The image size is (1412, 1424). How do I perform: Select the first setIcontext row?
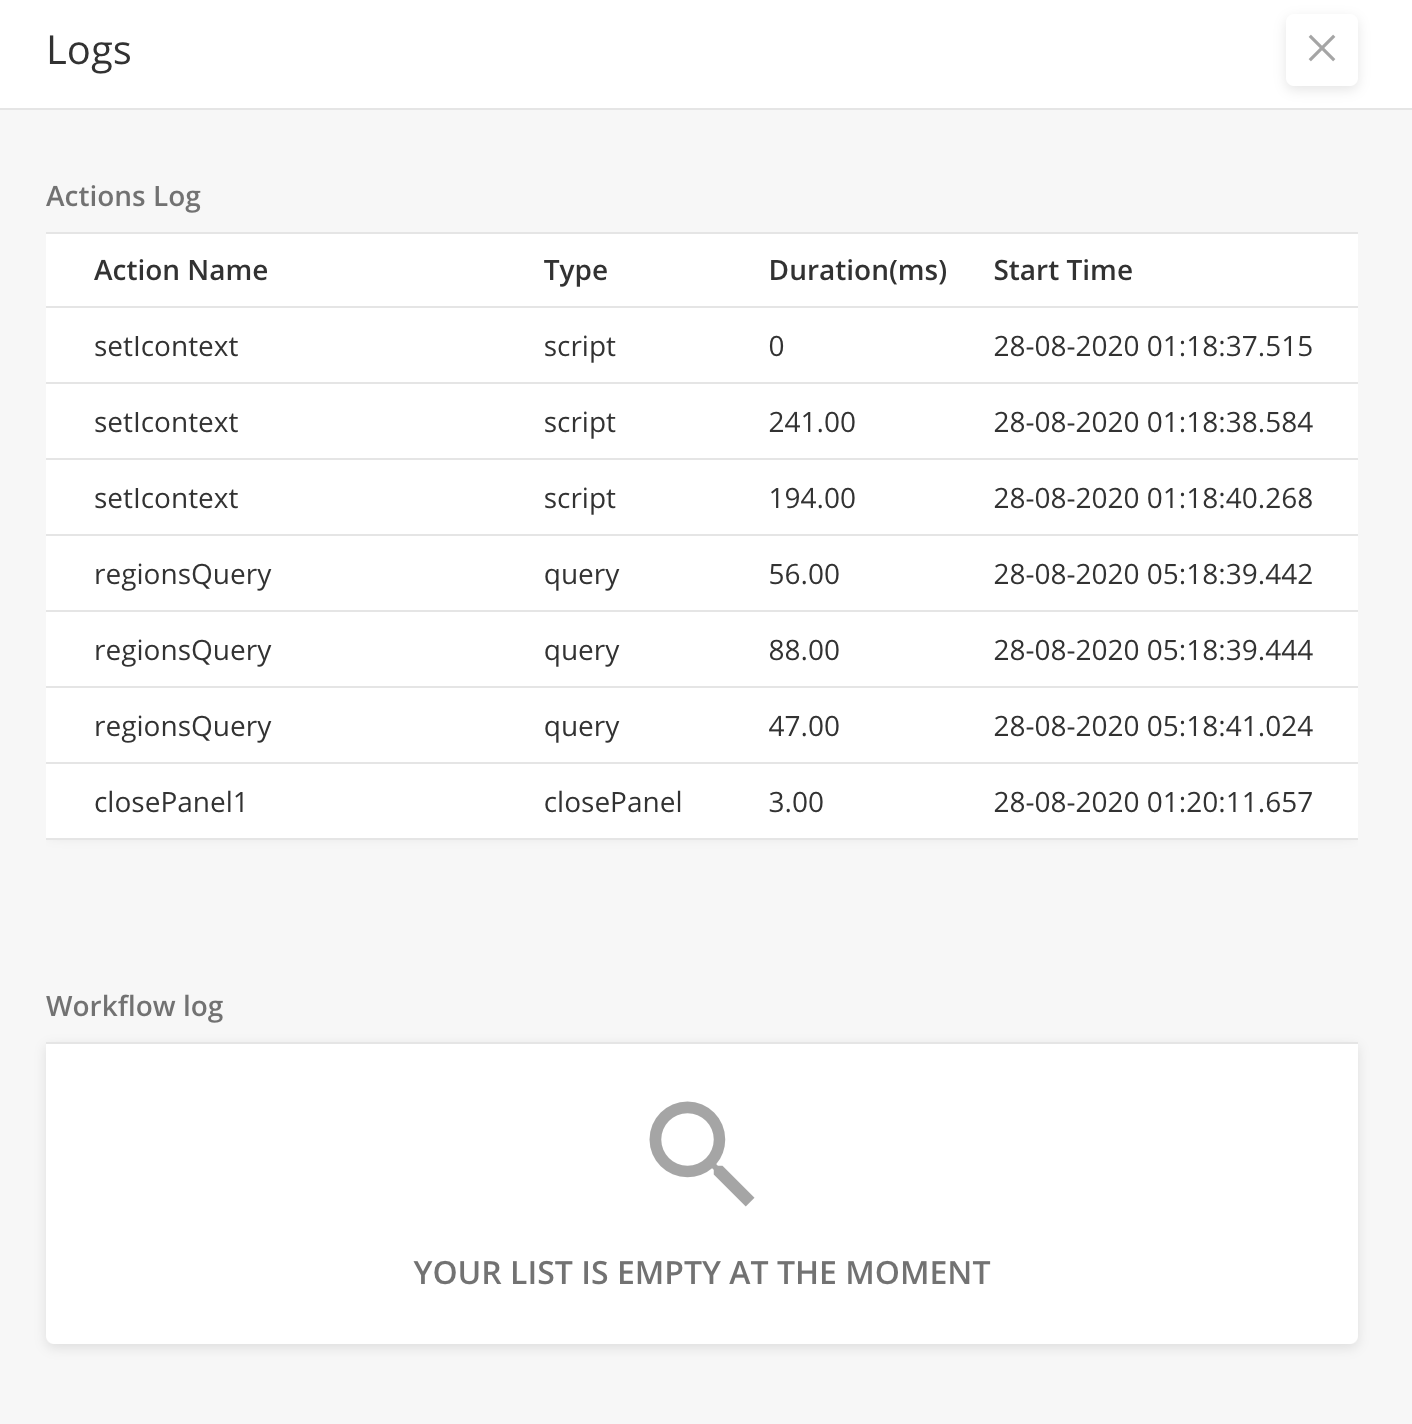click(701, 345)
